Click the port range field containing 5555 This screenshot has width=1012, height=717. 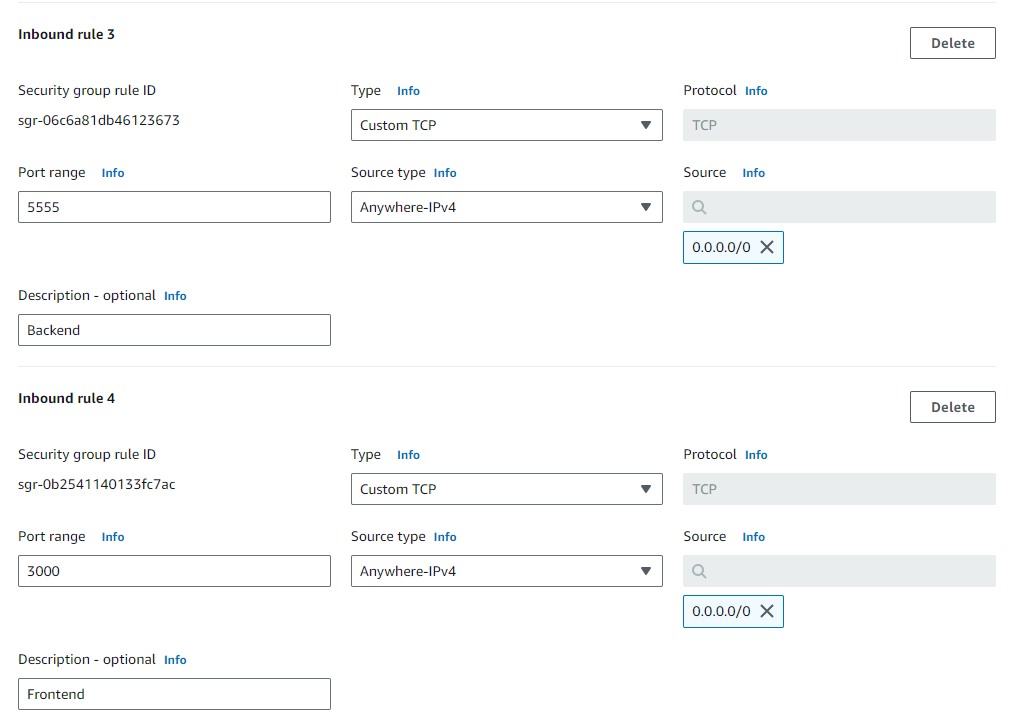(x=174, y=207)
